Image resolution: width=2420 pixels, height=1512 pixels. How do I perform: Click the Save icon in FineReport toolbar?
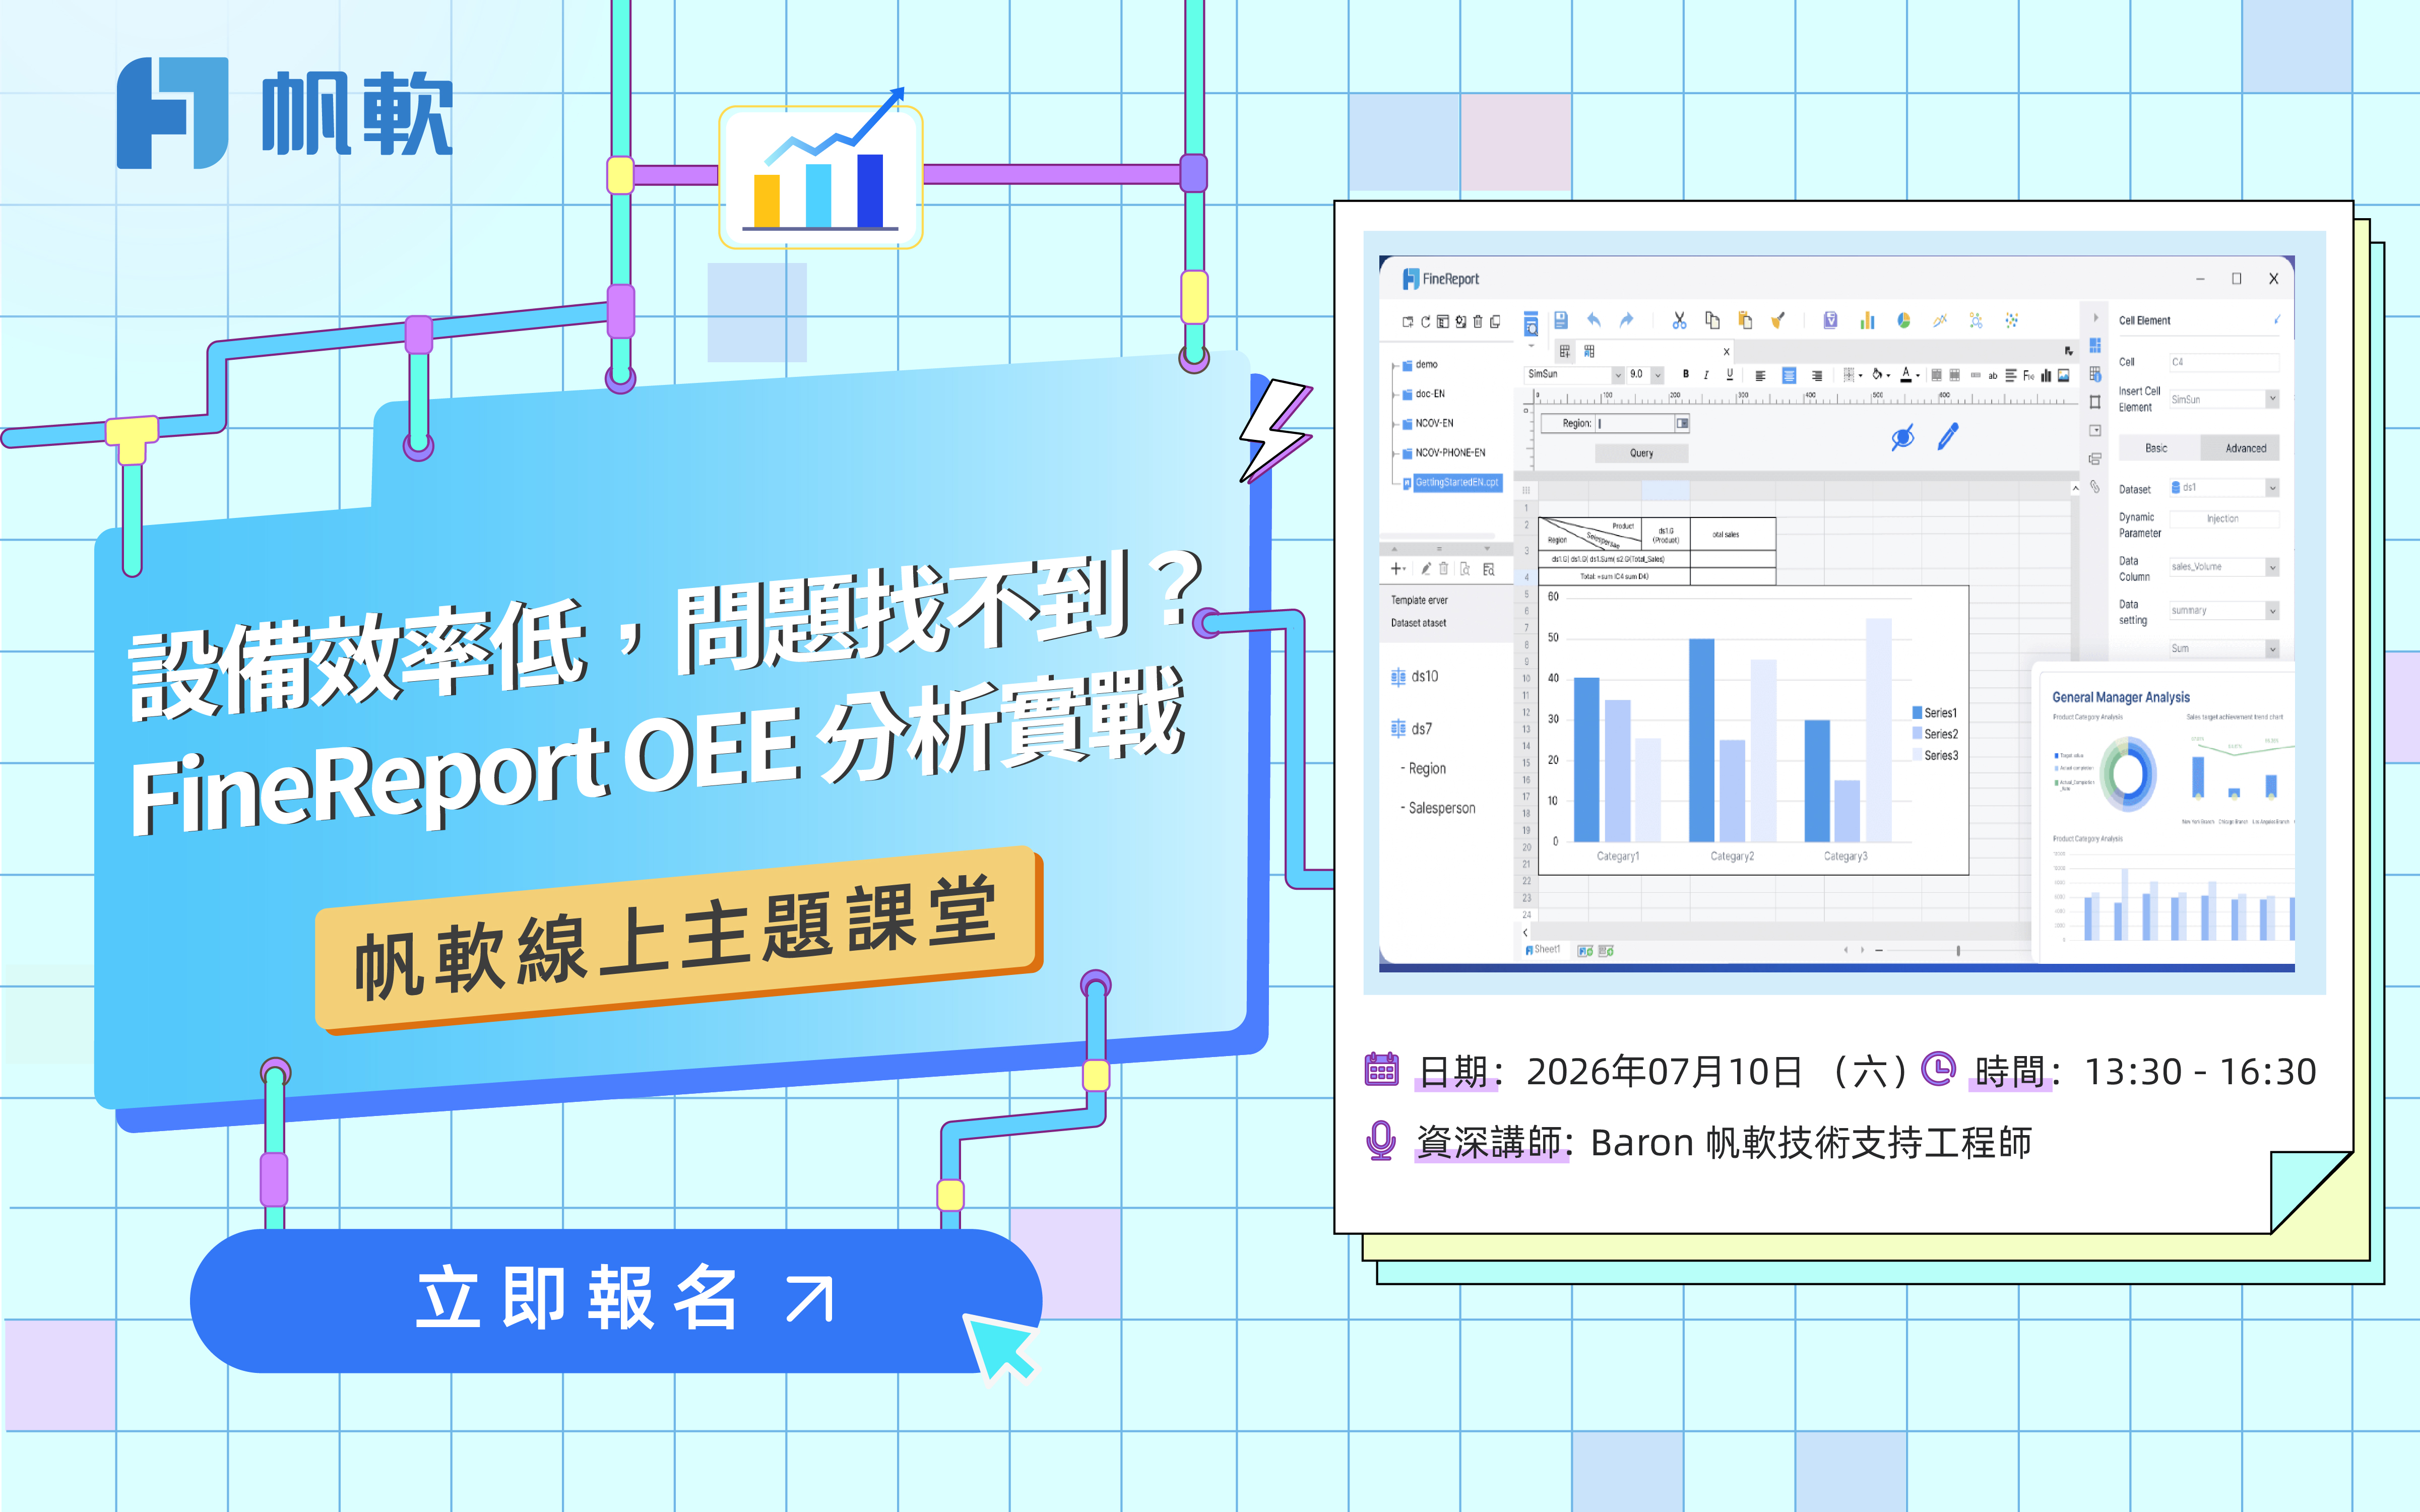click(x=1561, y=321)
